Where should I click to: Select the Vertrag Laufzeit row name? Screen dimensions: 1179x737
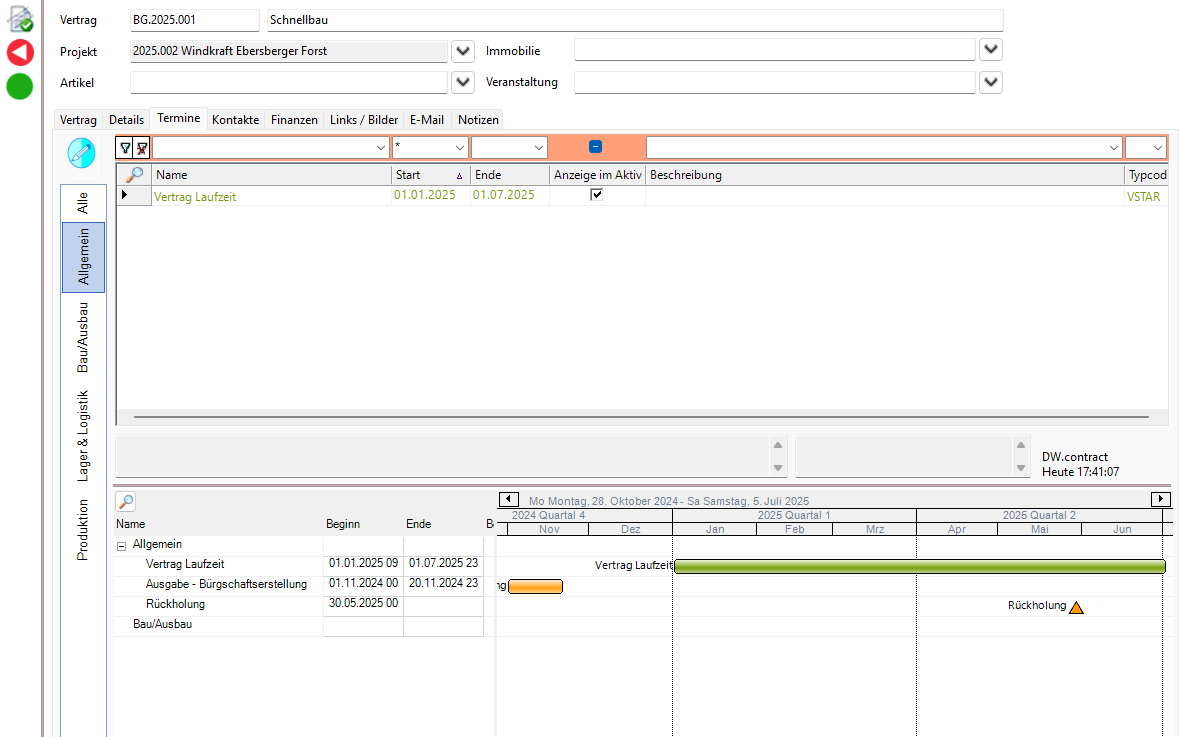pyautogui.click(x=195, y=196)
